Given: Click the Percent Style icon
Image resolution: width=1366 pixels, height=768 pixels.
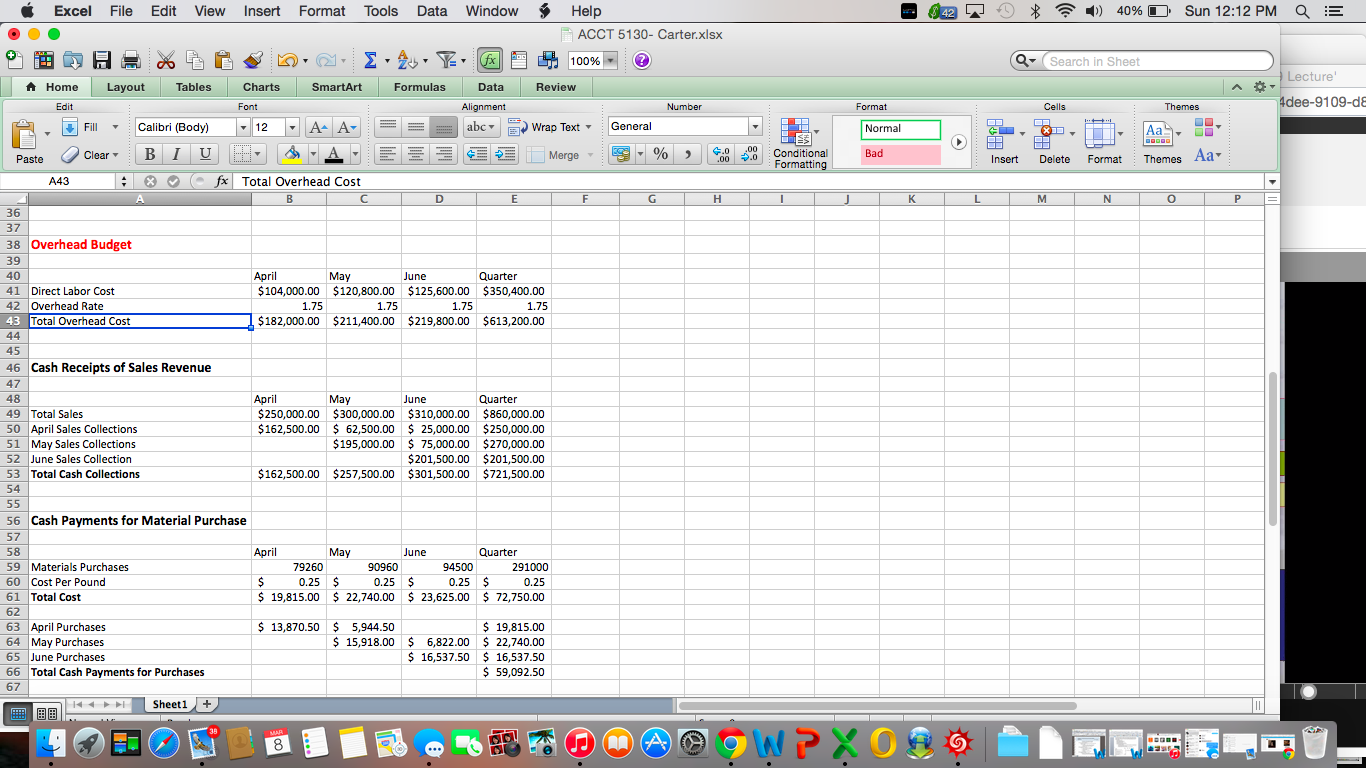Looking at the screenshot, I should [660, 154].
